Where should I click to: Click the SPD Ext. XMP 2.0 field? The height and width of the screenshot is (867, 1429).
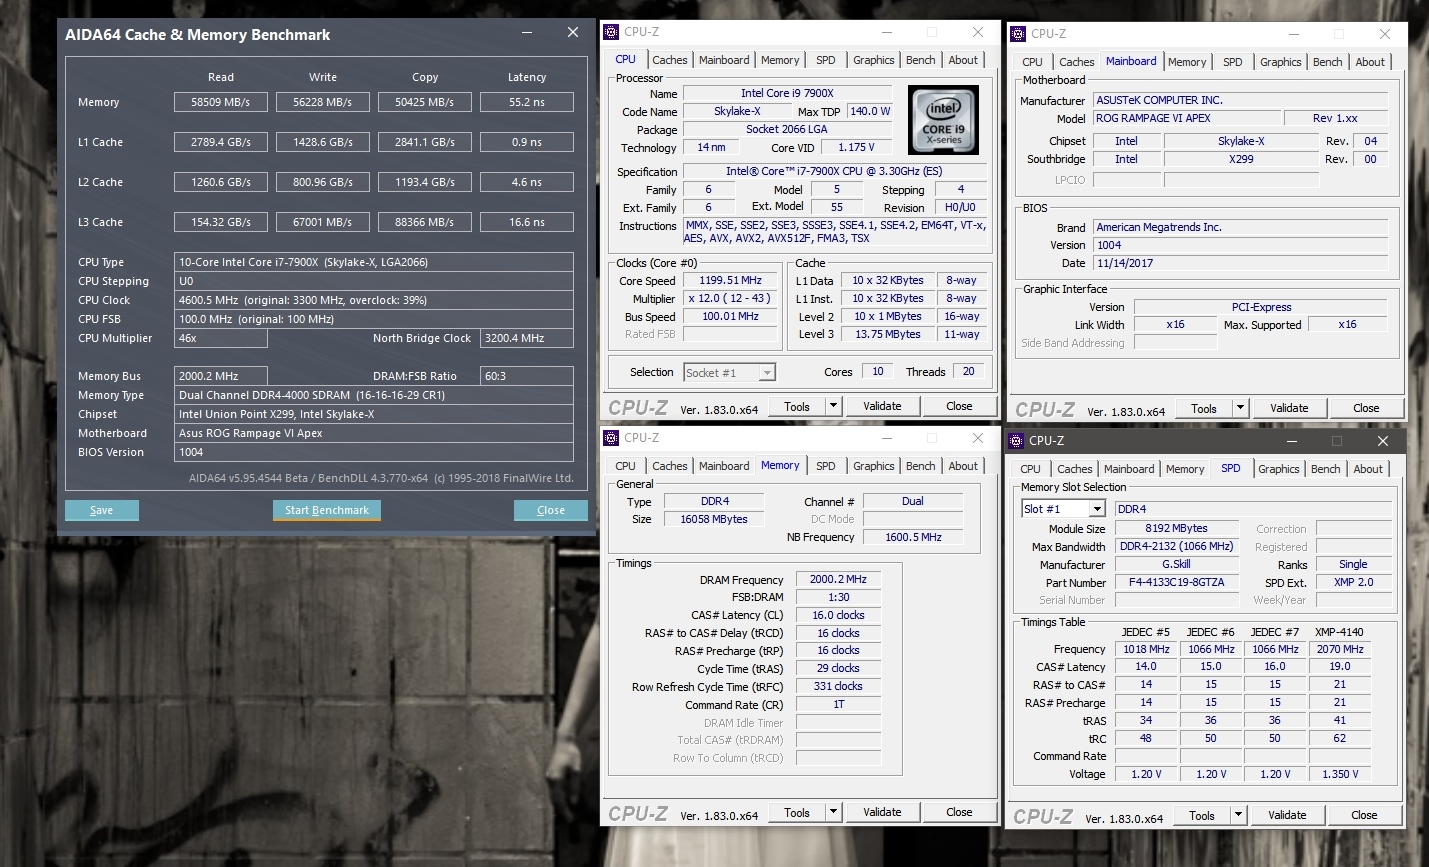click(x=1353, y=582)
